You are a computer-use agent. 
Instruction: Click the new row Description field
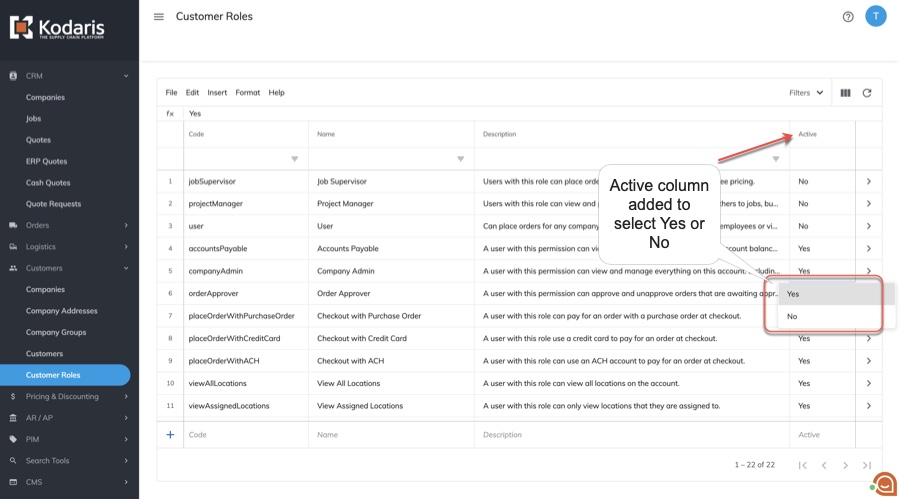point(632,435)
